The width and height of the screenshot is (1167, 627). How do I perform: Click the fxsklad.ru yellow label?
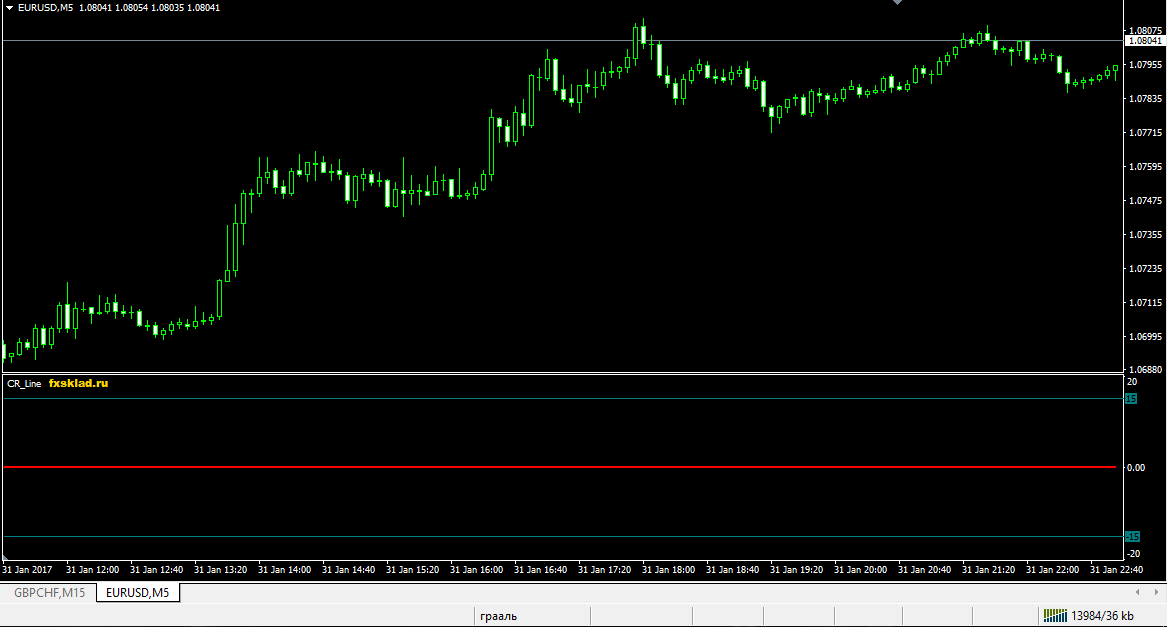pos(78,383)
